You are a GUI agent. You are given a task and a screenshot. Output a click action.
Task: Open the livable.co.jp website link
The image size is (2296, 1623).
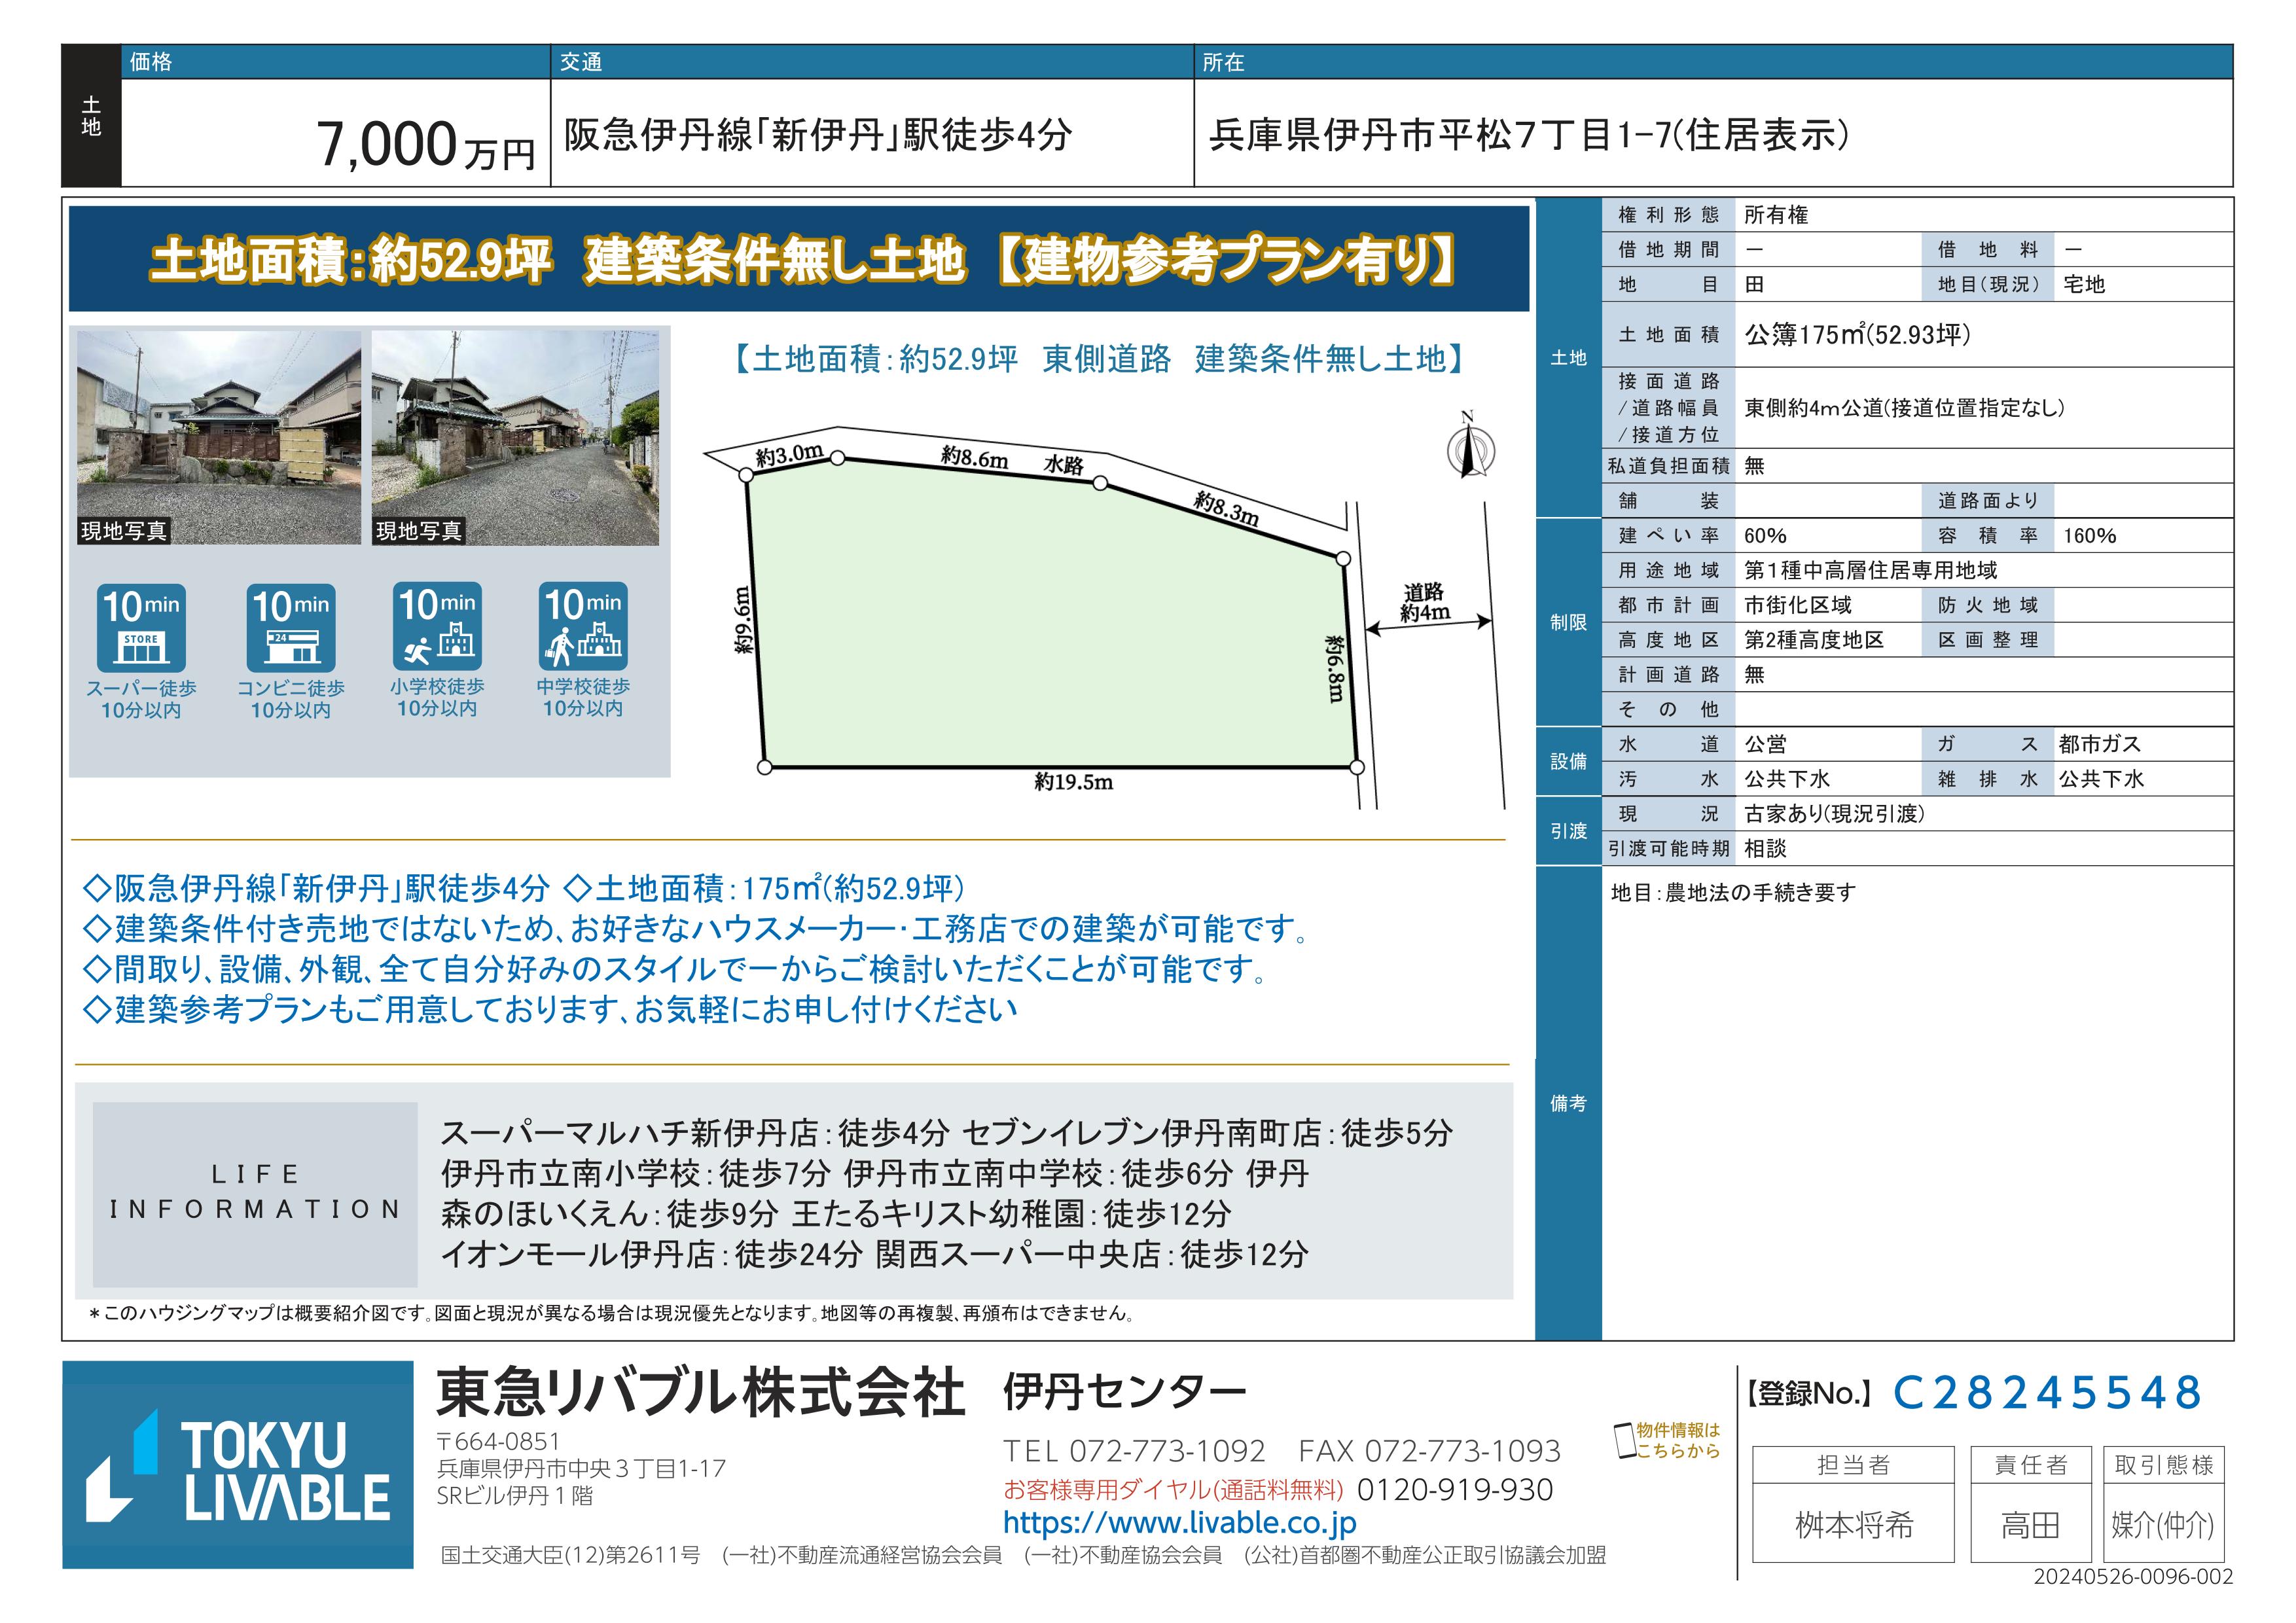point(1179,1523)
